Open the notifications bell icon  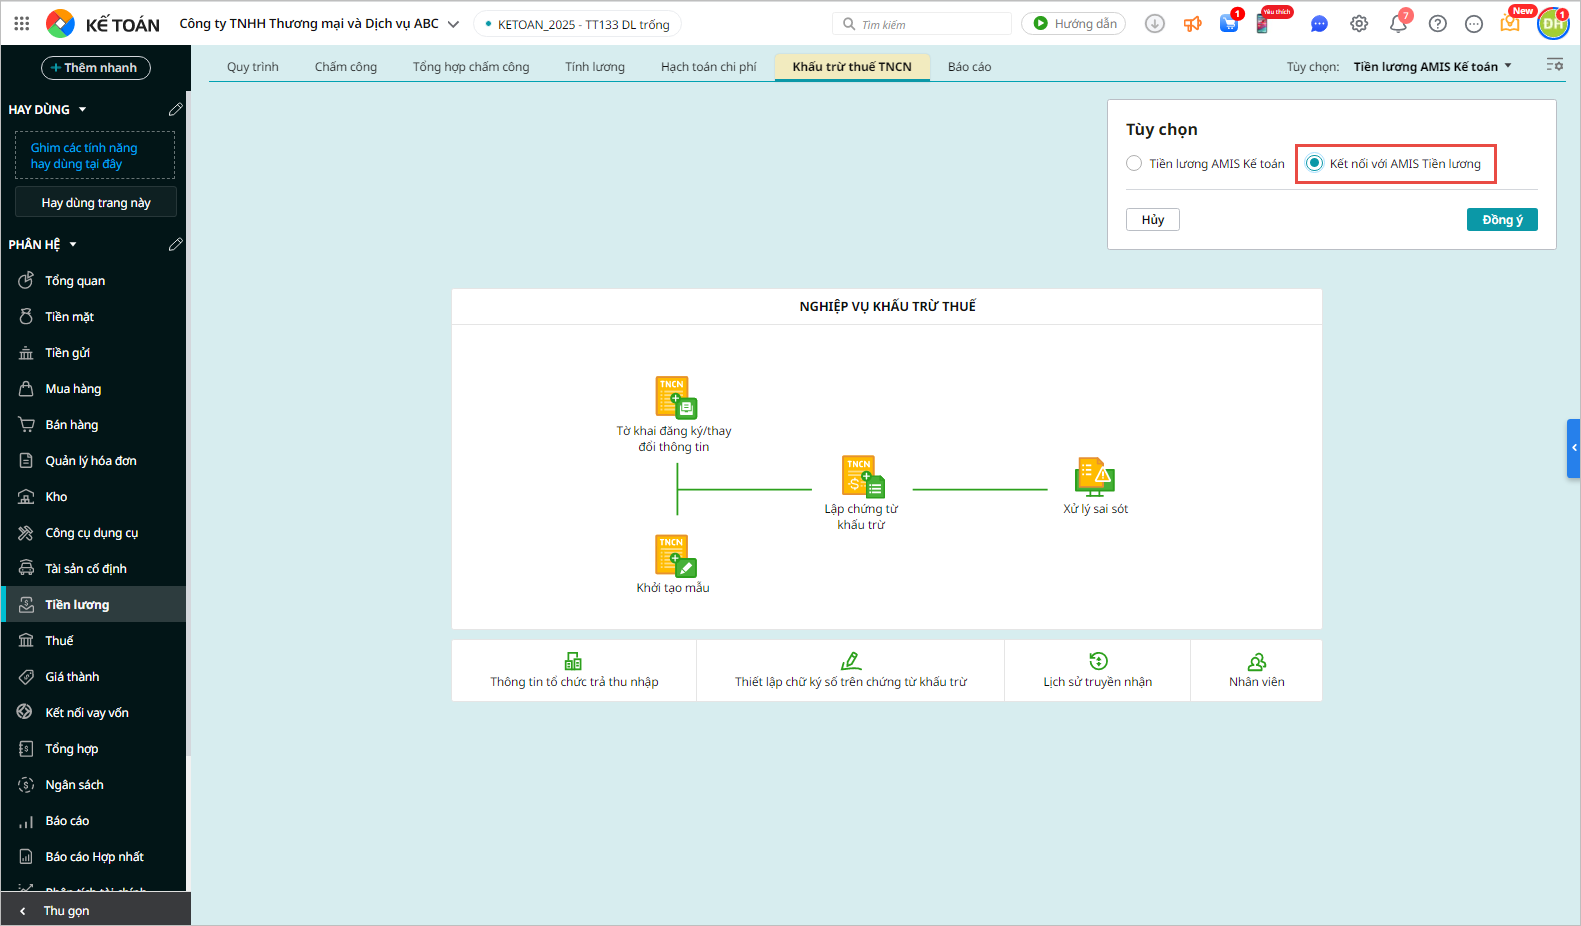[1398, 24]
